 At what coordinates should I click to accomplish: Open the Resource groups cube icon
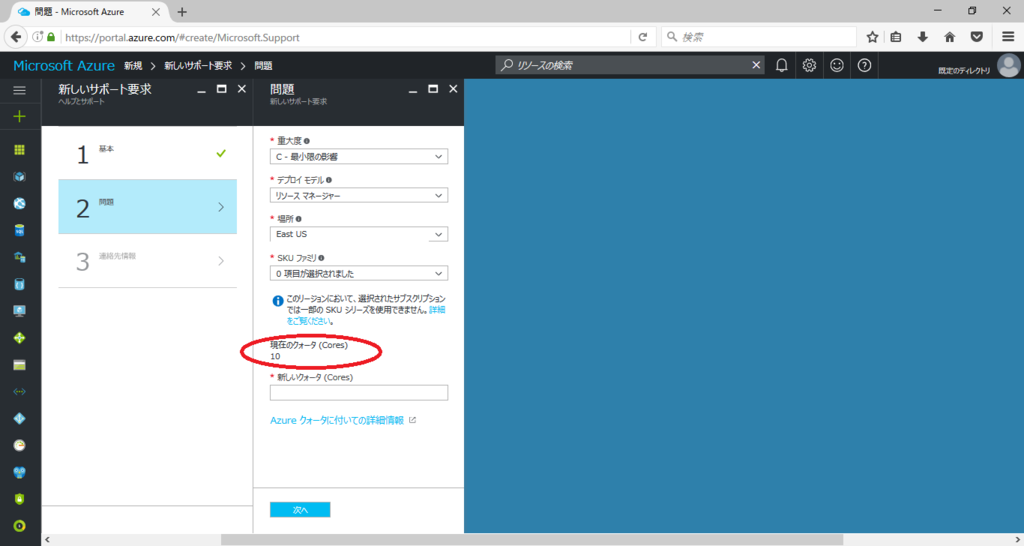point(20,176)
